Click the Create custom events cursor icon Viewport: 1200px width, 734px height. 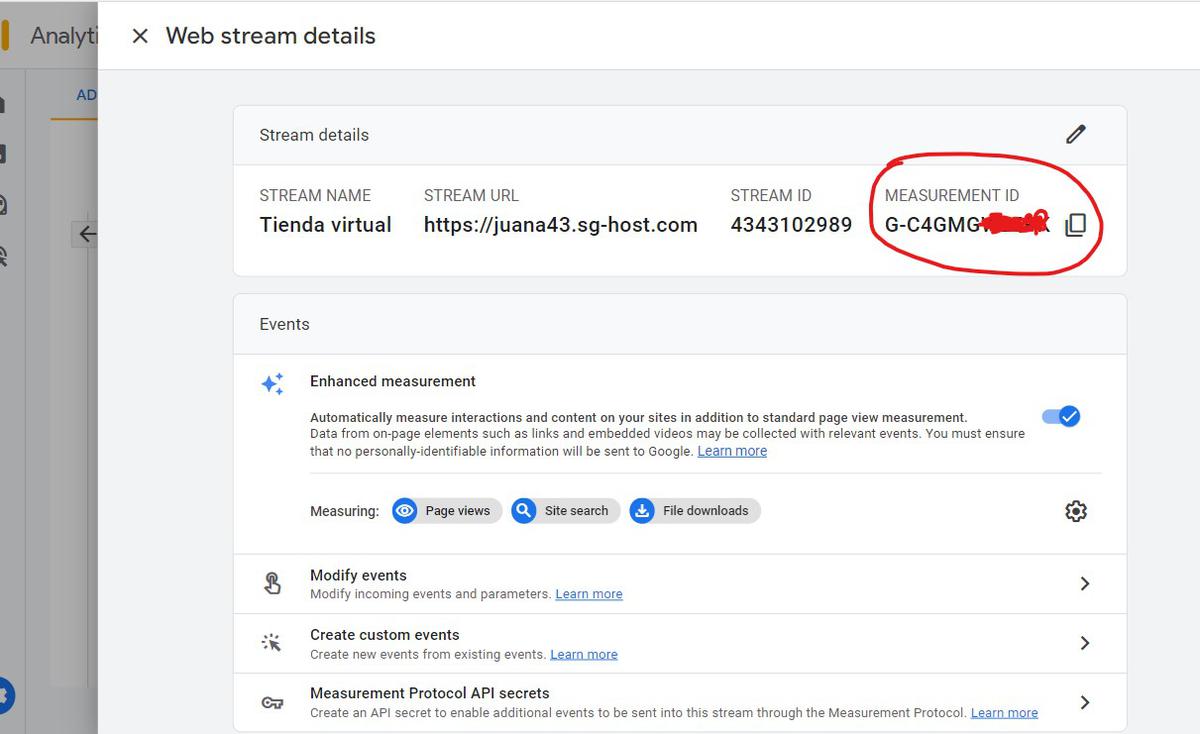(x=272, y=643)
